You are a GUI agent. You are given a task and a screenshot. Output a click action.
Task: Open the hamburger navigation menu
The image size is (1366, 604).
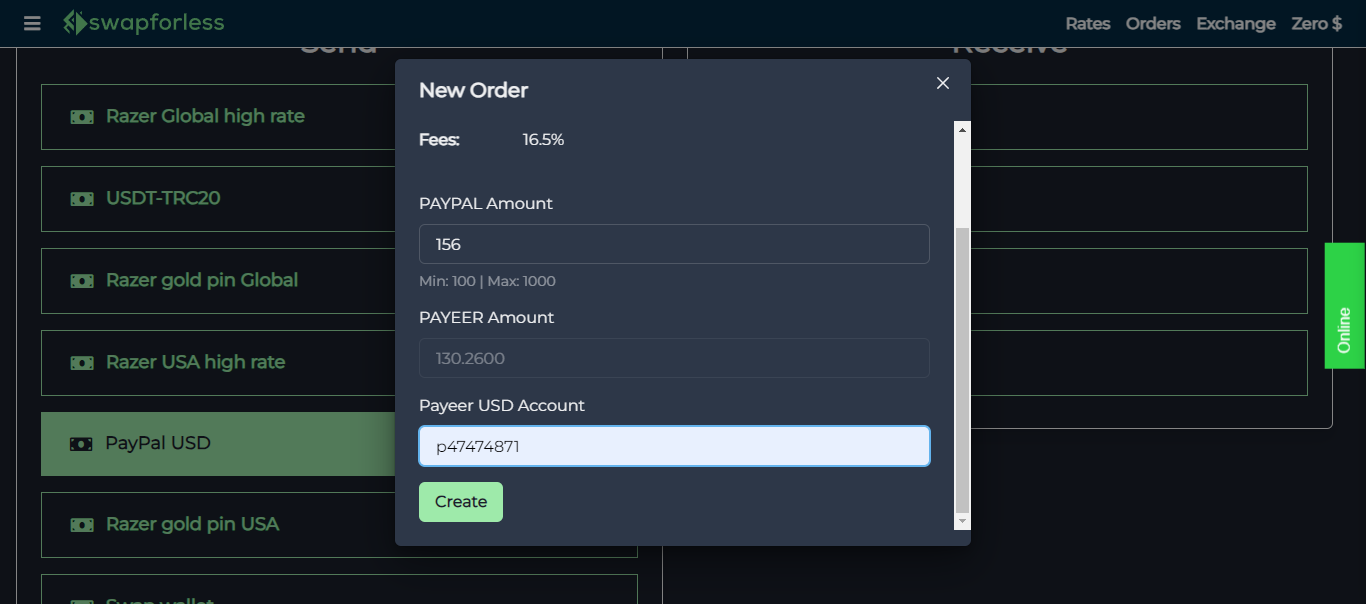31,23
